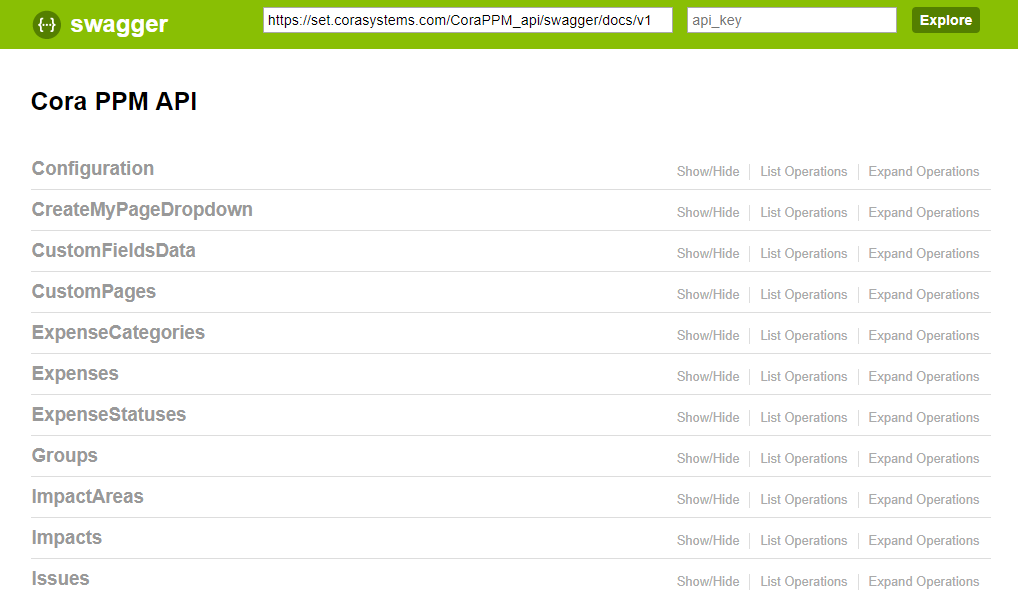This screenshot has height=599, width=1018.
Task: Expand Operations for CreateMyPageDropdown
Action: pos(924,212)
